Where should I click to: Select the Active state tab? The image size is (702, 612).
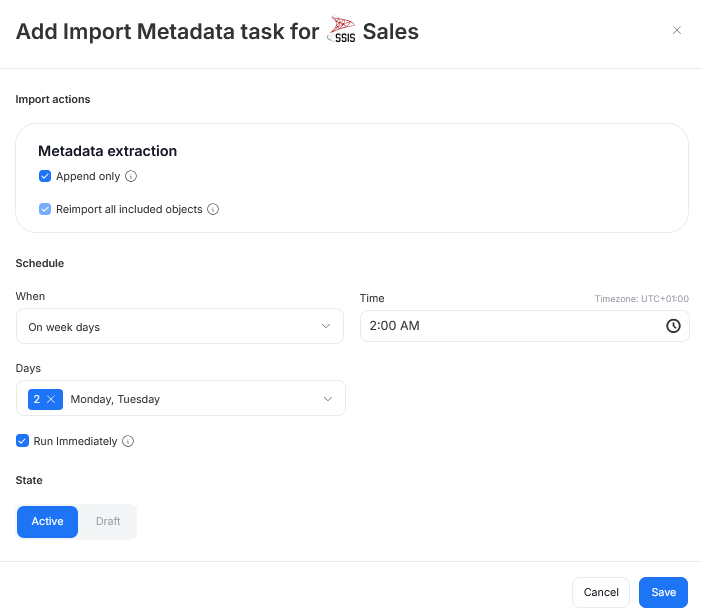click(x=47, y=522)
